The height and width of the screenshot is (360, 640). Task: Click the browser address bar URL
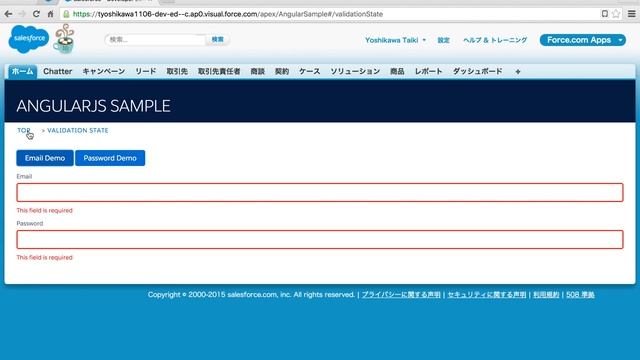(x=228, y=14)
